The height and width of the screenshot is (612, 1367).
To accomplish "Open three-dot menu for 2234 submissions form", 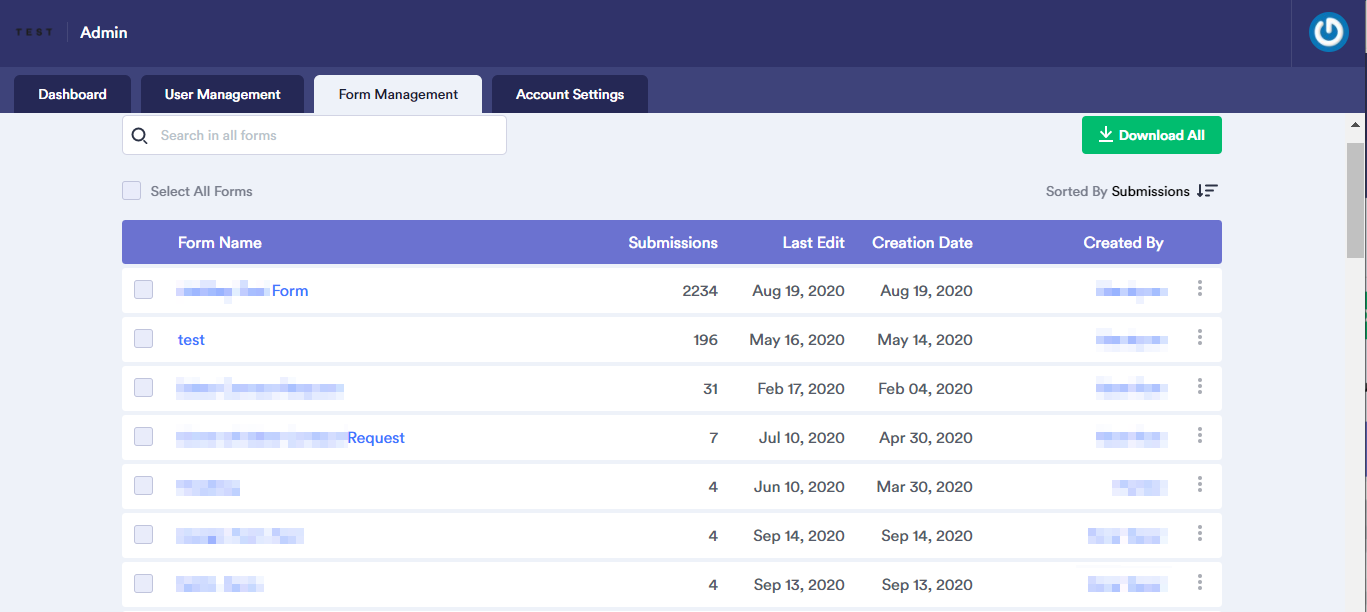I will [1199, 289].
